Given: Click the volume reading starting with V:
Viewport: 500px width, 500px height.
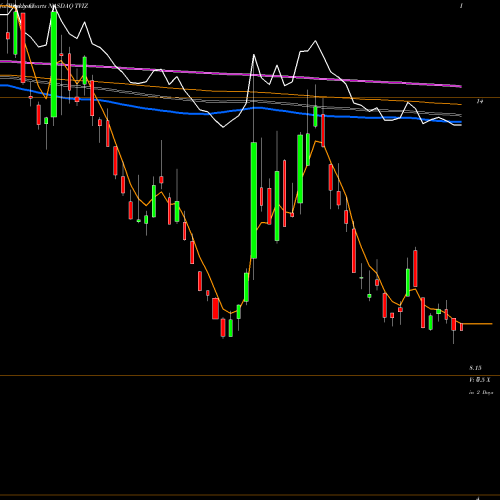Looking at the screenshot, I should [x=480, y=380].
